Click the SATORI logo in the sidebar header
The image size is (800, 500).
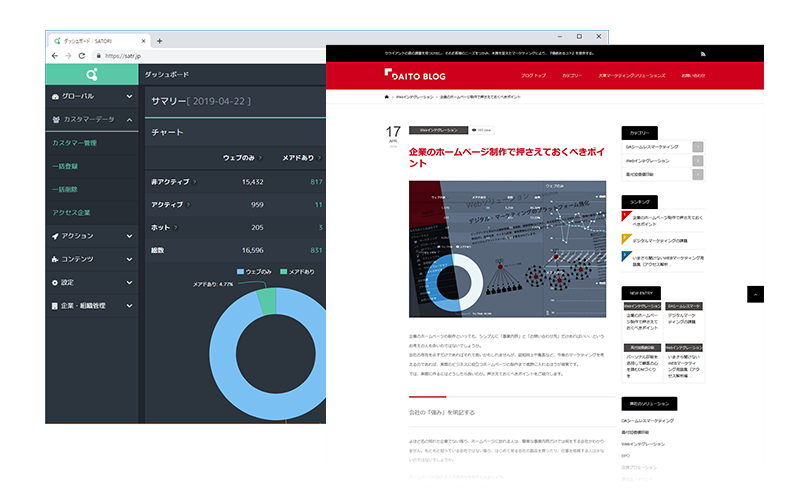[x=91, y=73]
